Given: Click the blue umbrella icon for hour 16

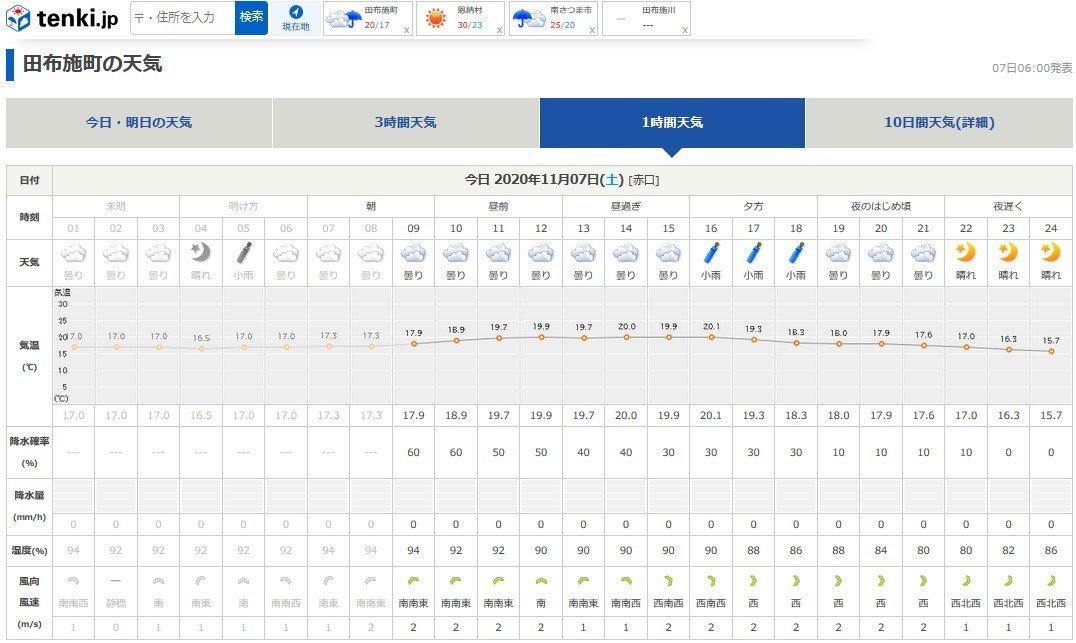Looking at the screenshot, I should (712, 253).
